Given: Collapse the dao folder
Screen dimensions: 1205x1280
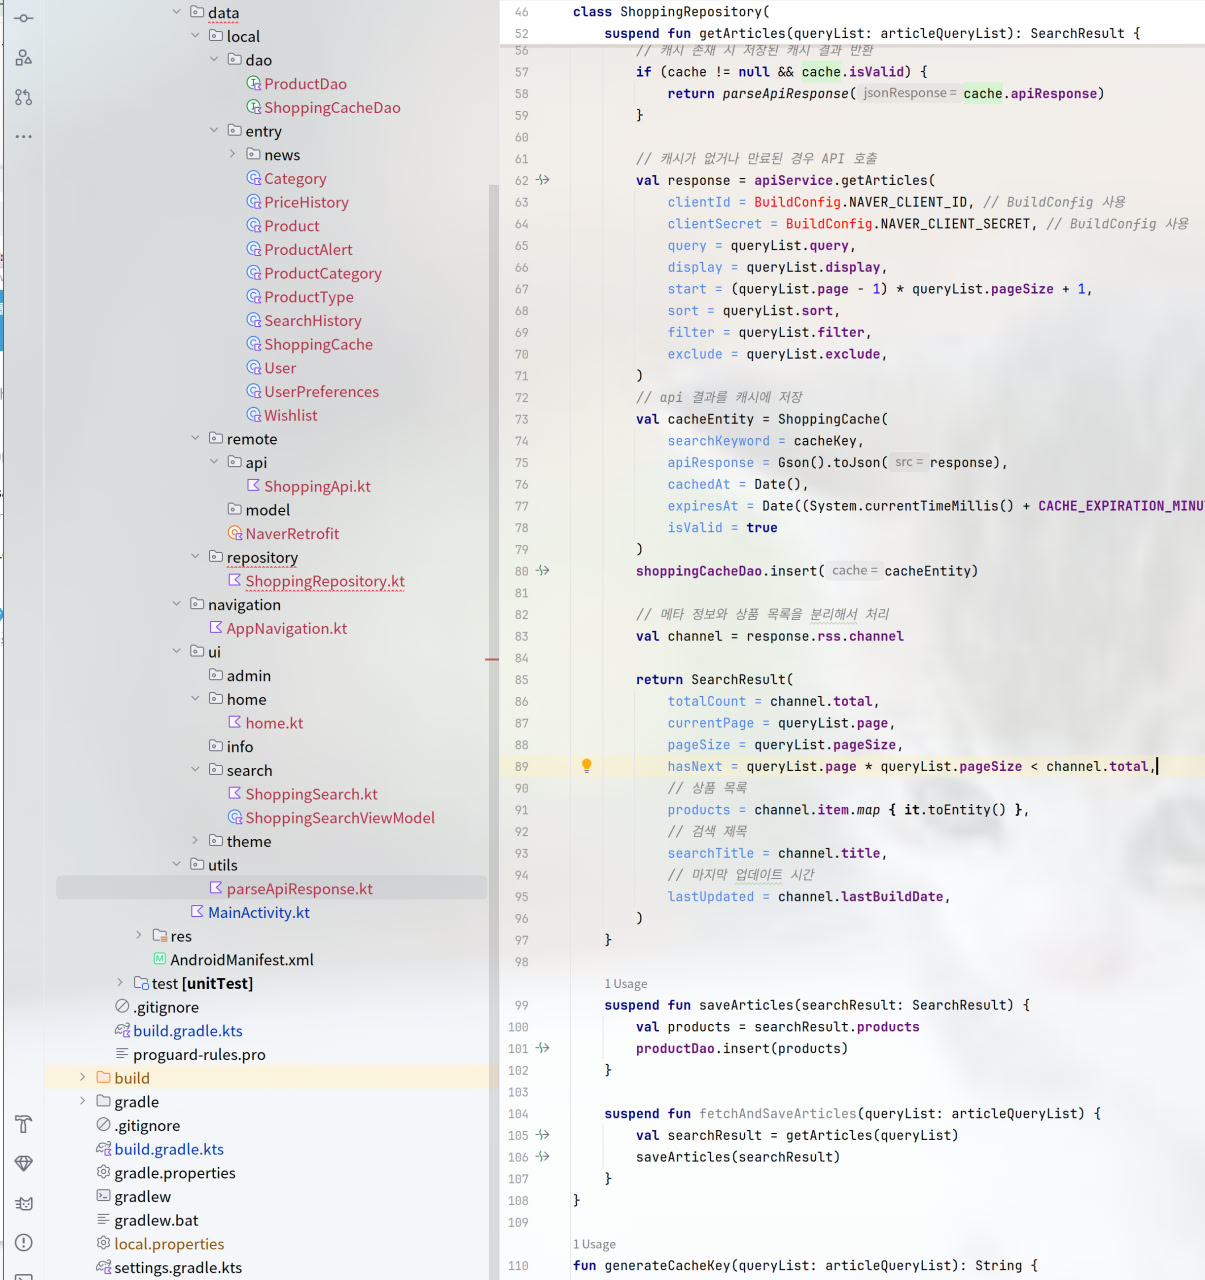Looking at the screenshot, I should point(214,60).
